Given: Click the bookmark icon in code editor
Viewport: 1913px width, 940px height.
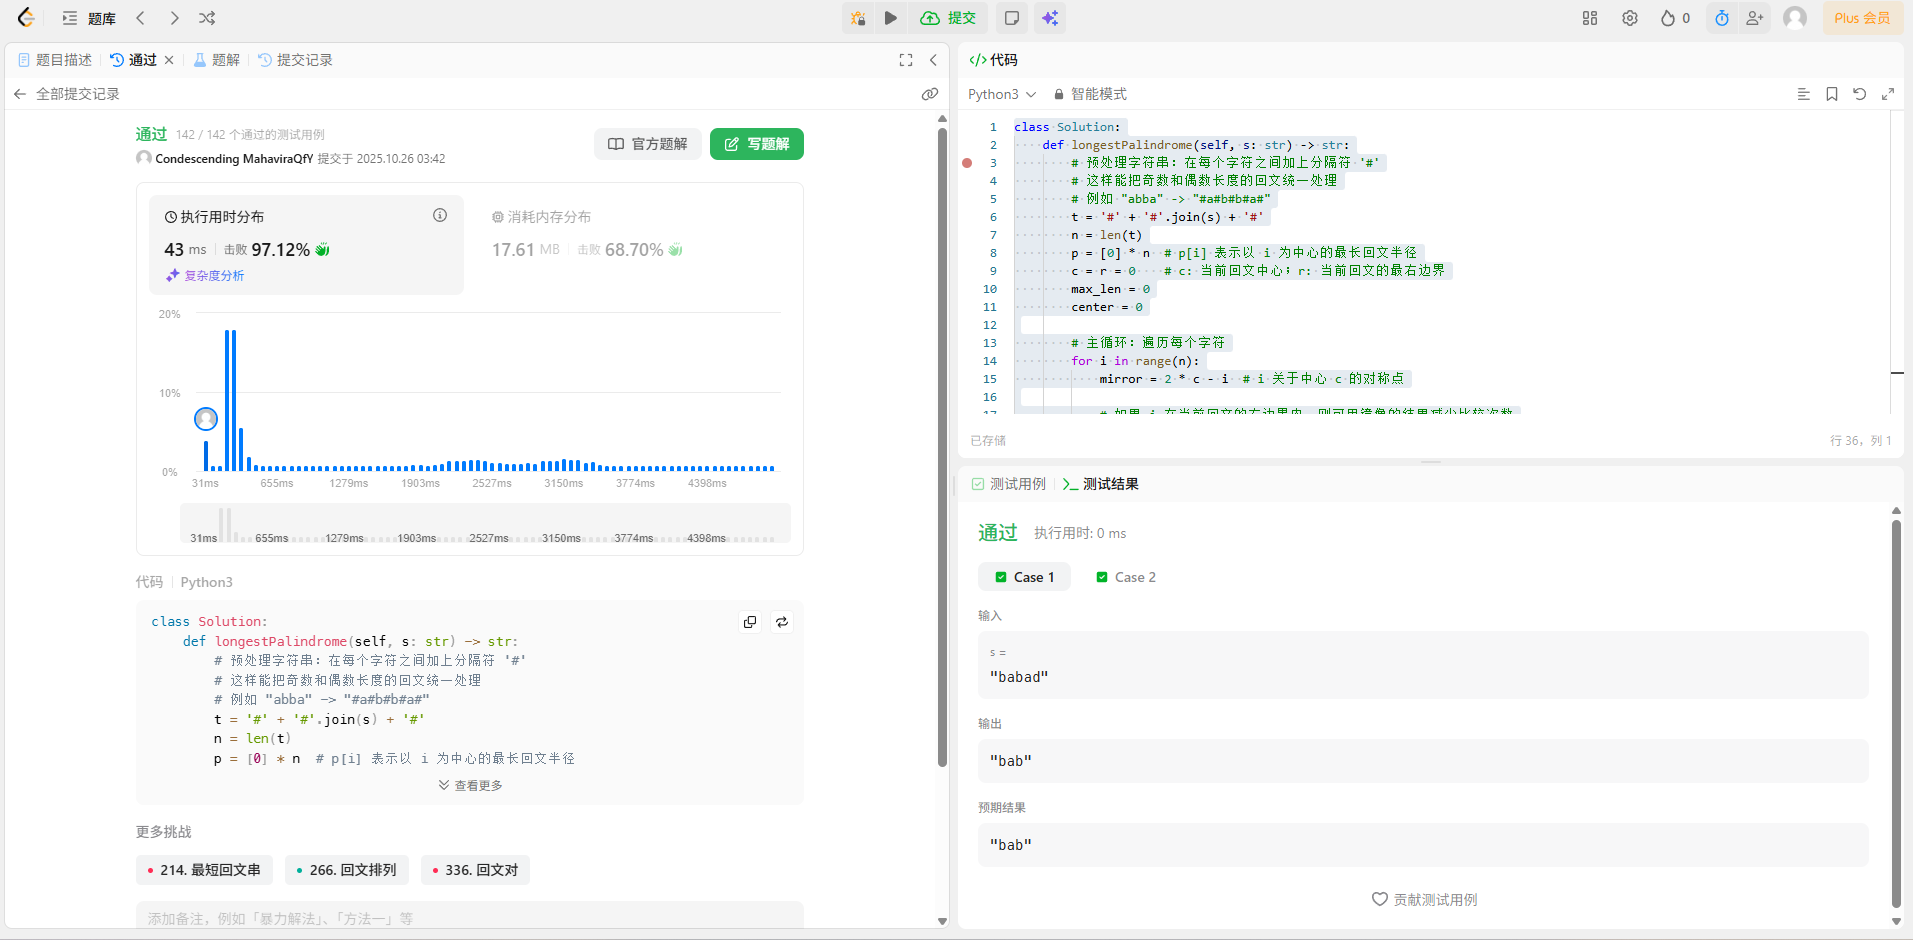Looking at the screenshot, I should pos(1832,94).
